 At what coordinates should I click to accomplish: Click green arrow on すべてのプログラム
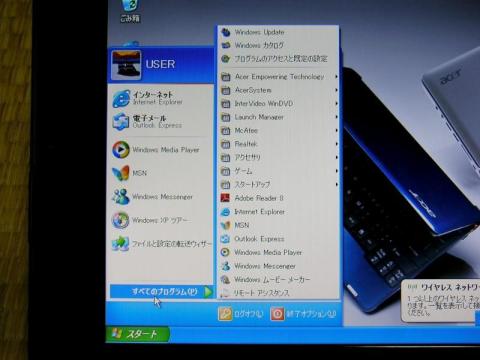click(208, 292)
